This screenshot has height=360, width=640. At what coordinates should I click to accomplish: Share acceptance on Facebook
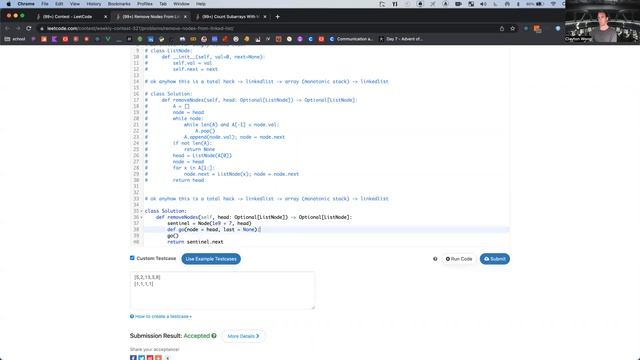tap(133, 358)
